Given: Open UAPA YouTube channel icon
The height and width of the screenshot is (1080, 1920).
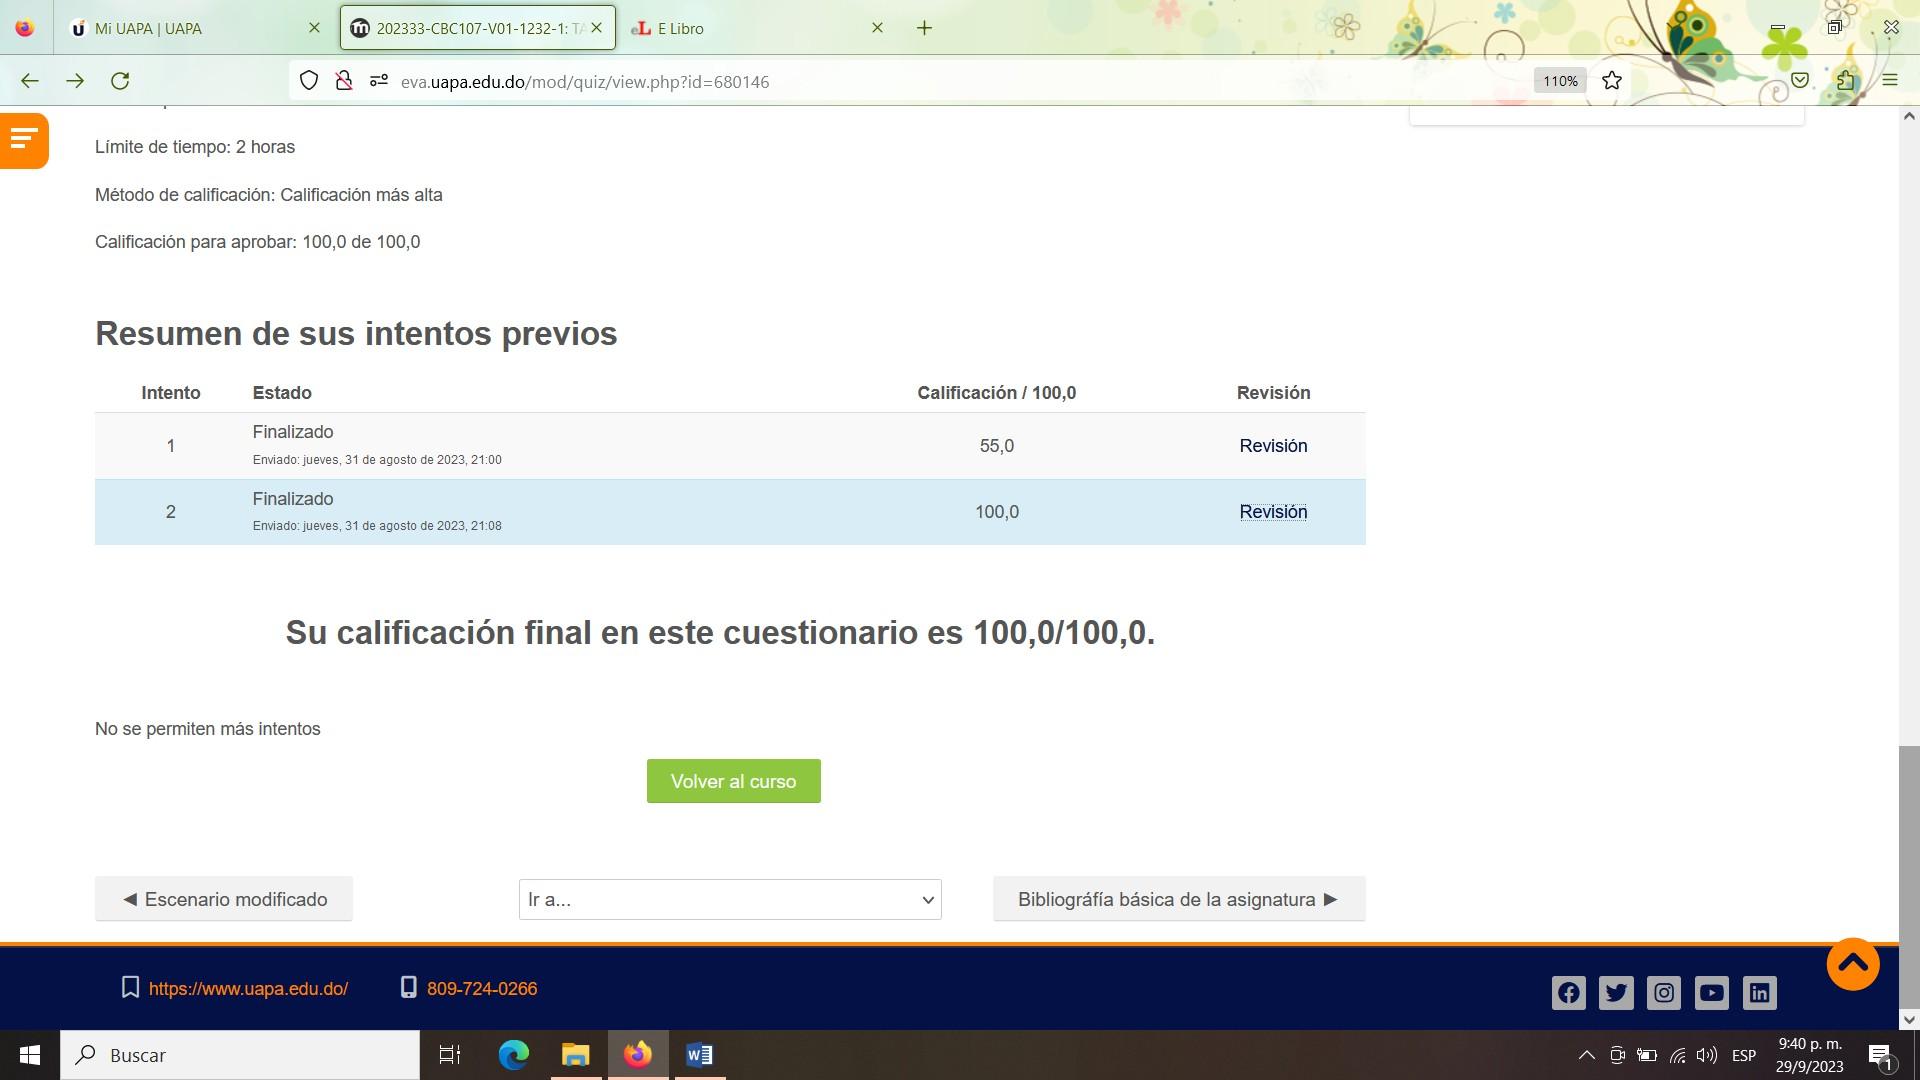Looking at the screenshot, I should [1711, 993].
